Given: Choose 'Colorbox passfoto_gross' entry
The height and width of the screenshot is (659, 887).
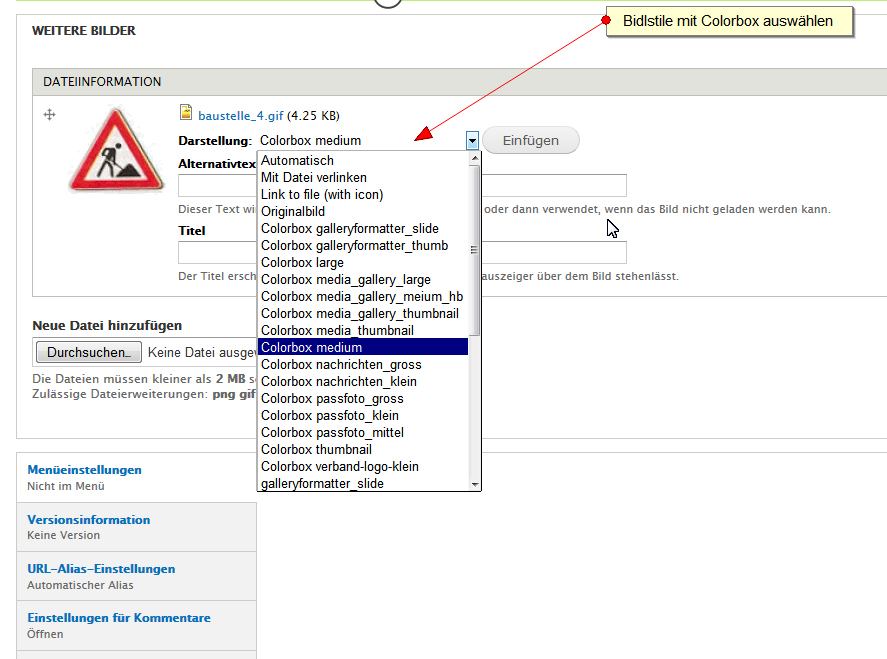Looking at the screenshot, I should (x=332, y=398).
